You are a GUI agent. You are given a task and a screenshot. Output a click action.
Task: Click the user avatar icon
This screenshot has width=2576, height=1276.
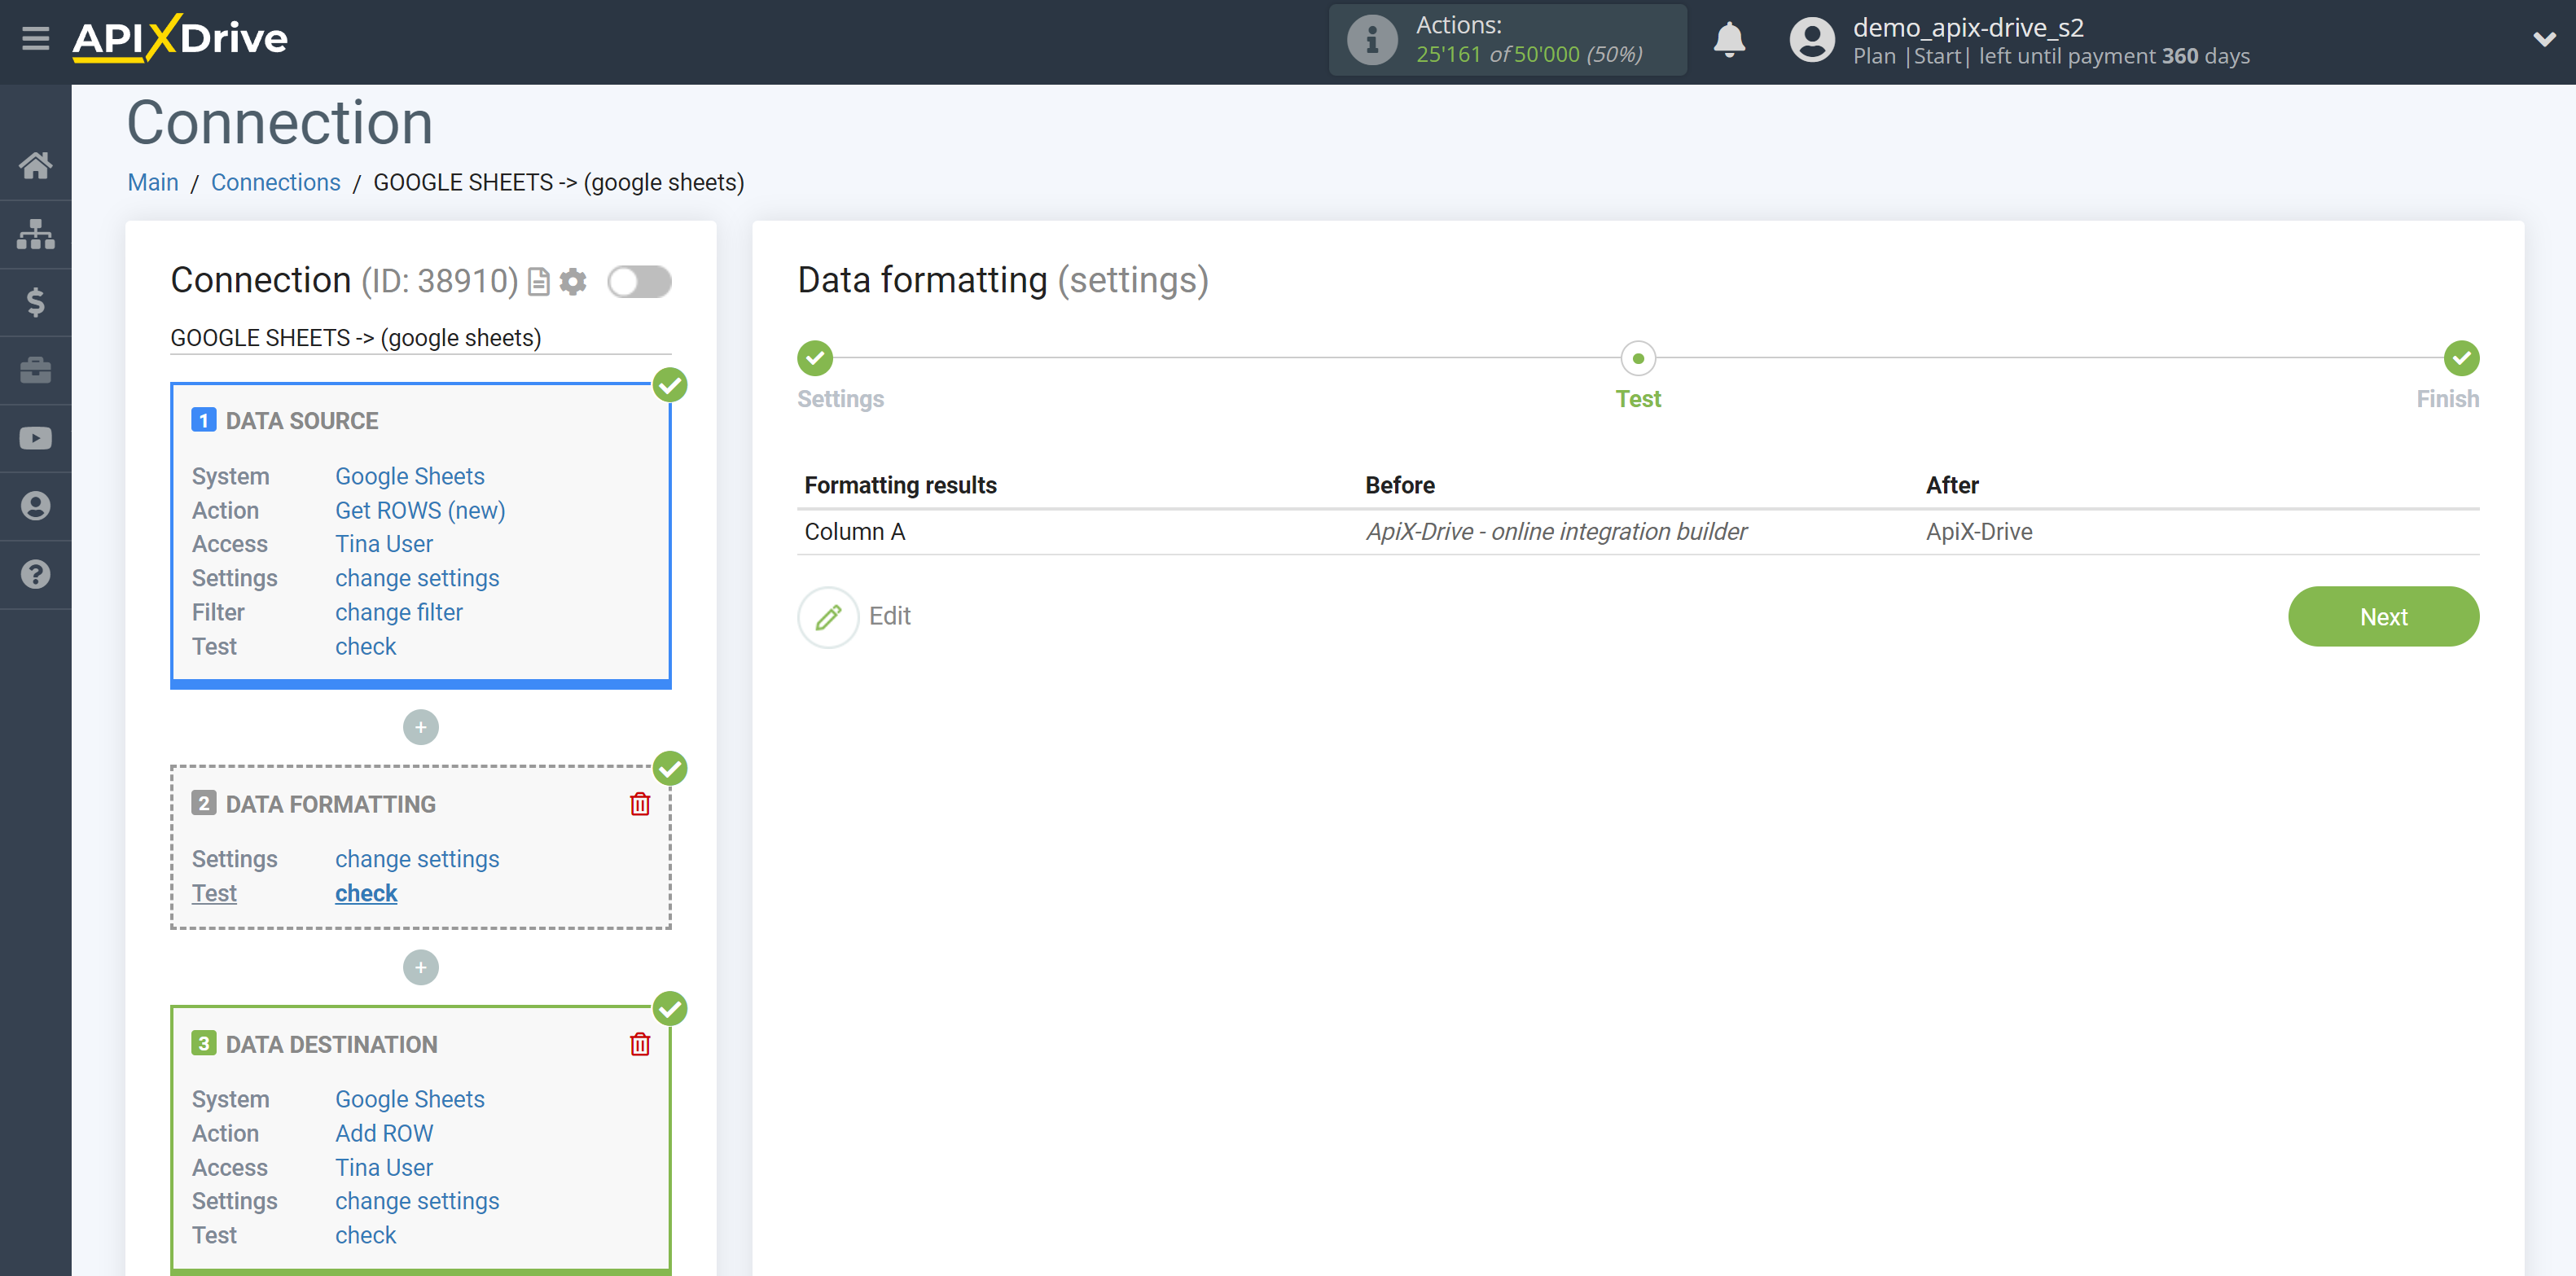tap(1812, 40)
